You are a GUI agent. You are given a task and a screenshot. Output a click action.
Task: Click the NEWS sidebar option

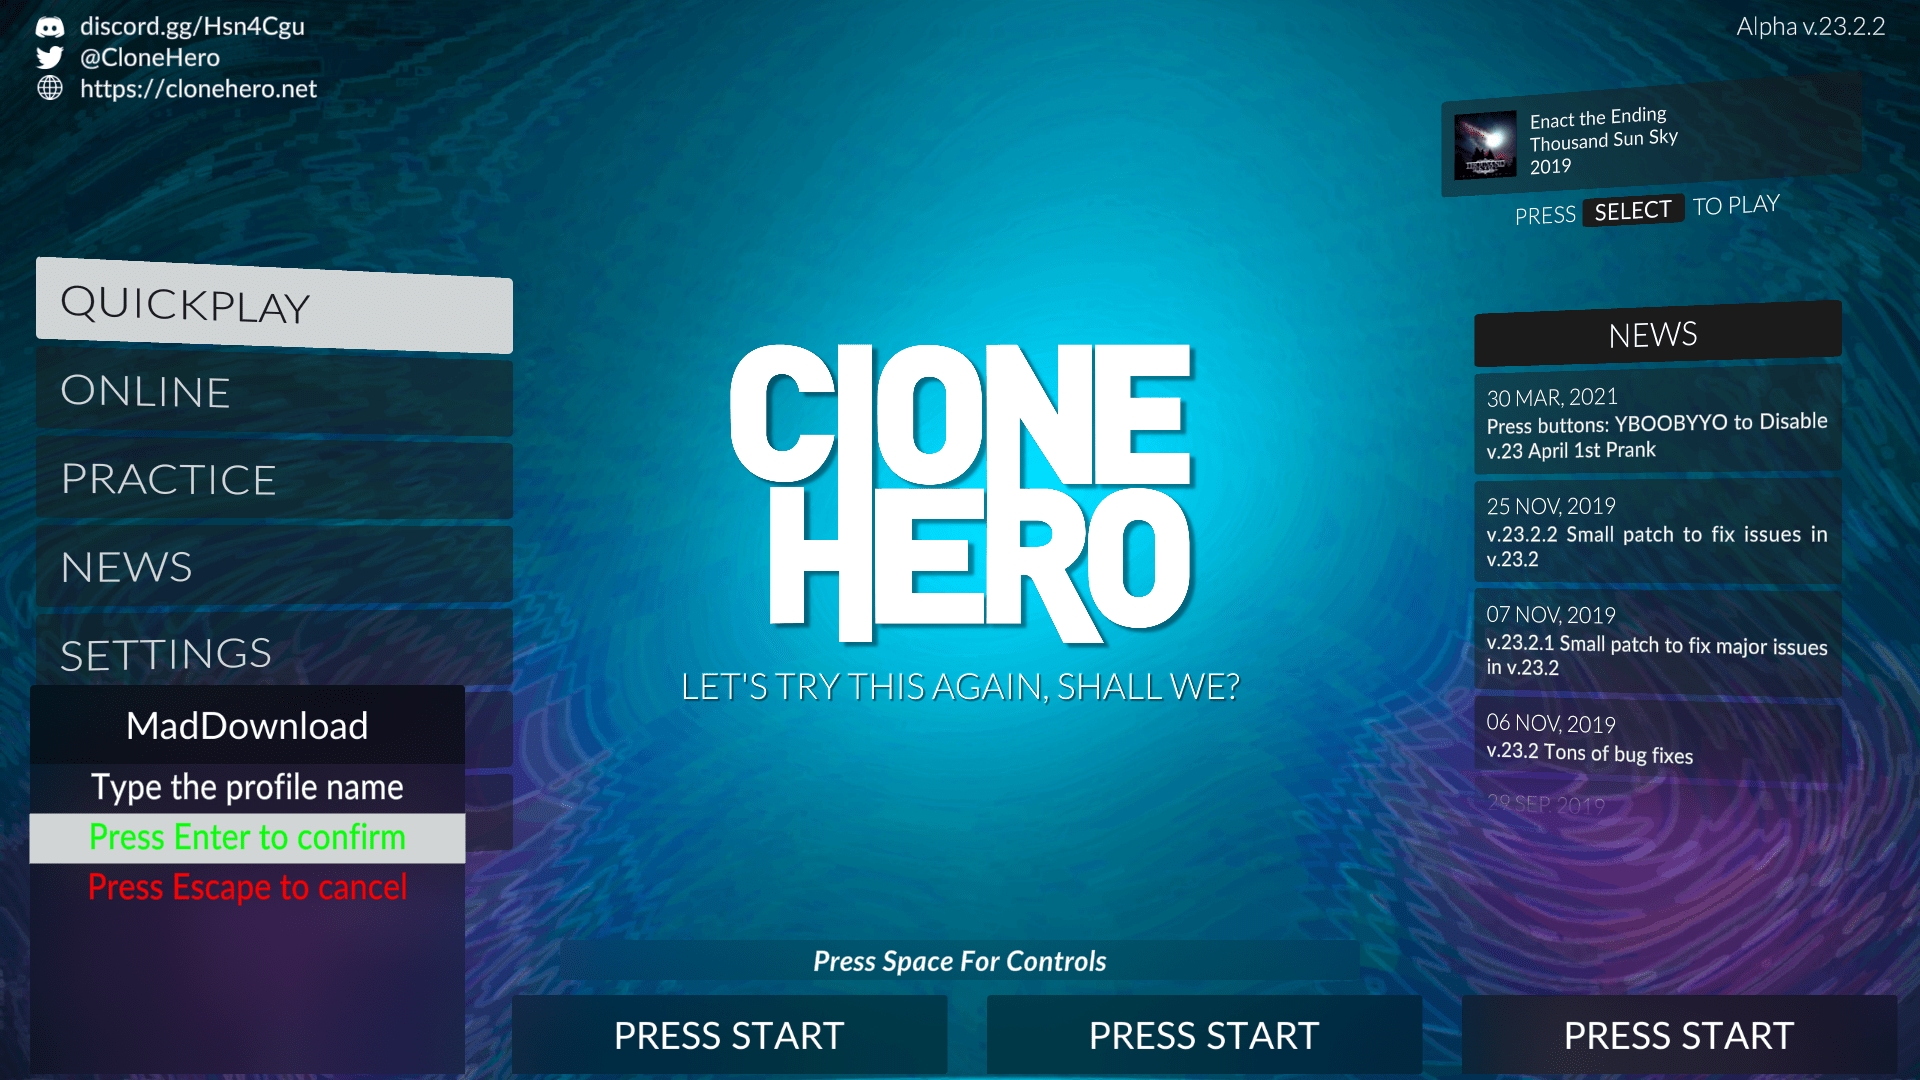124,564
